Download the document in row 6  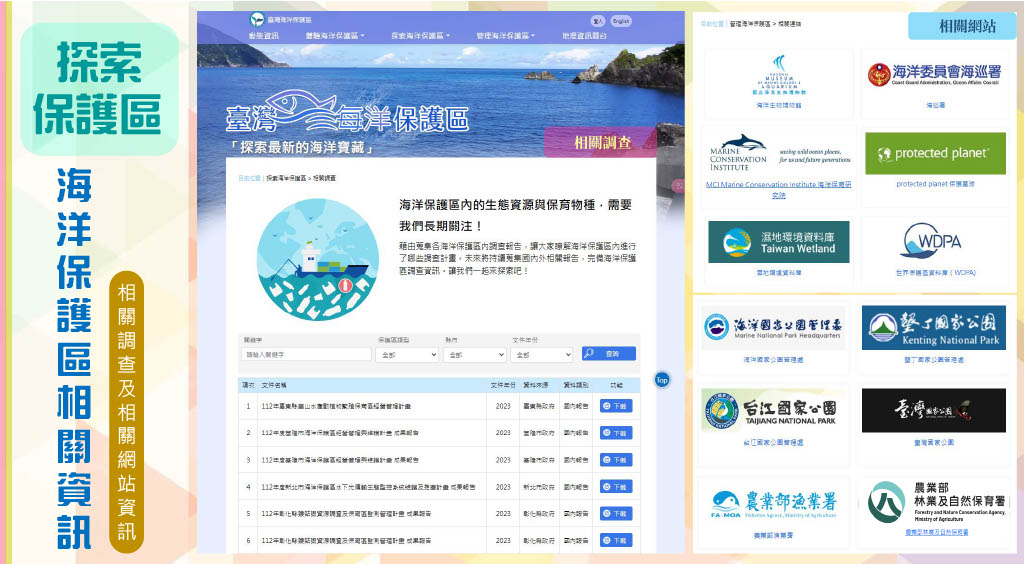click(x=616, y=540)
